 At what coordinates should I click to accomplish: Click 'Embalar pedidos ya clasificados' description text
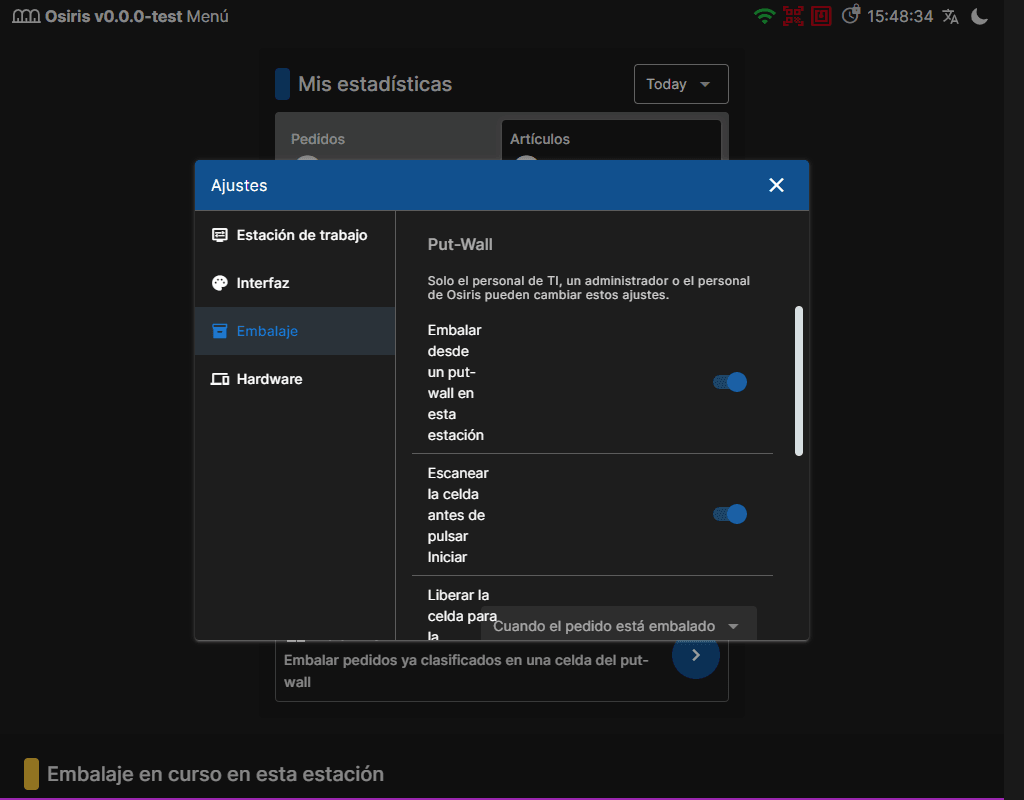pos(466,671)
